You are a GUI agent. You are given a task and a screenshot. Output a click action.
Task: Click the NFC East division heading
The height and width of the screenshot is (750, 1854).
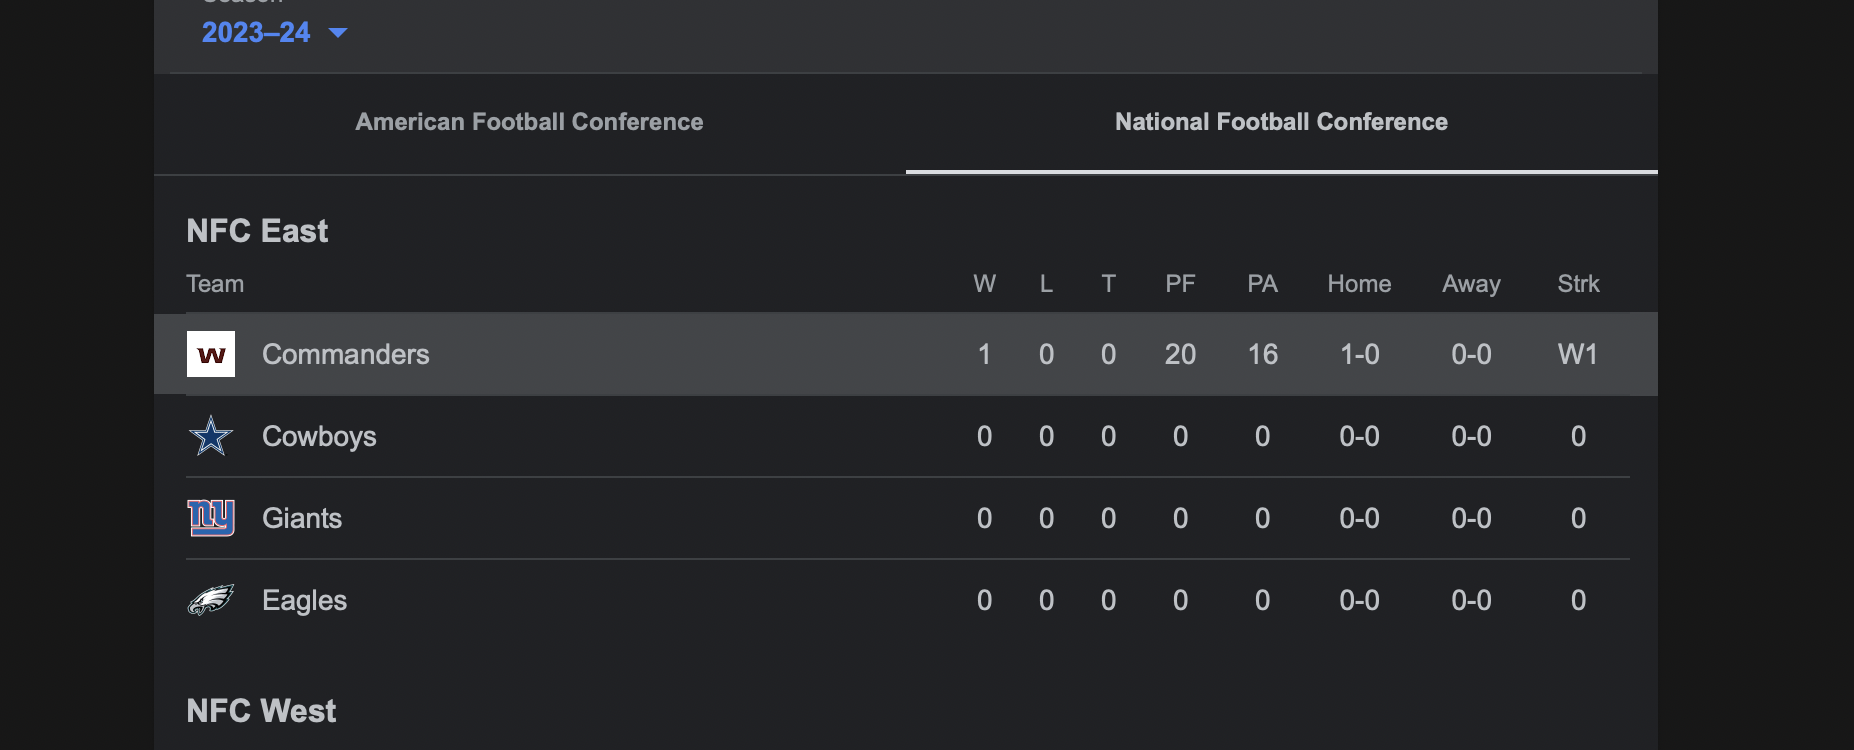click(x=257, y=231)
